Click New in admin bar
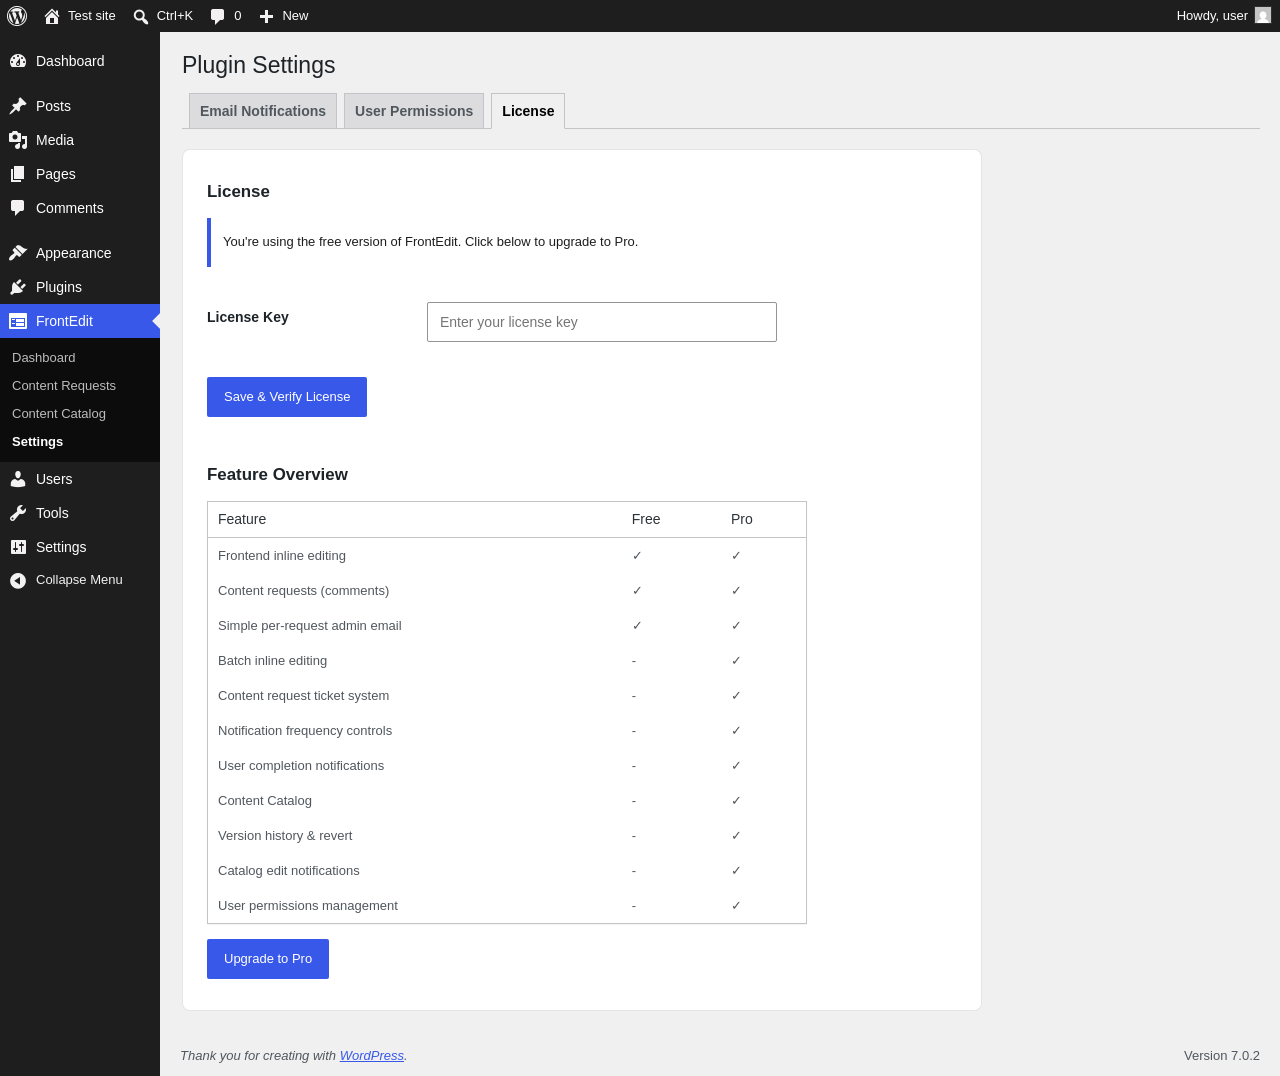This screenshot has height=1076, width=1280. click(295, 16)
